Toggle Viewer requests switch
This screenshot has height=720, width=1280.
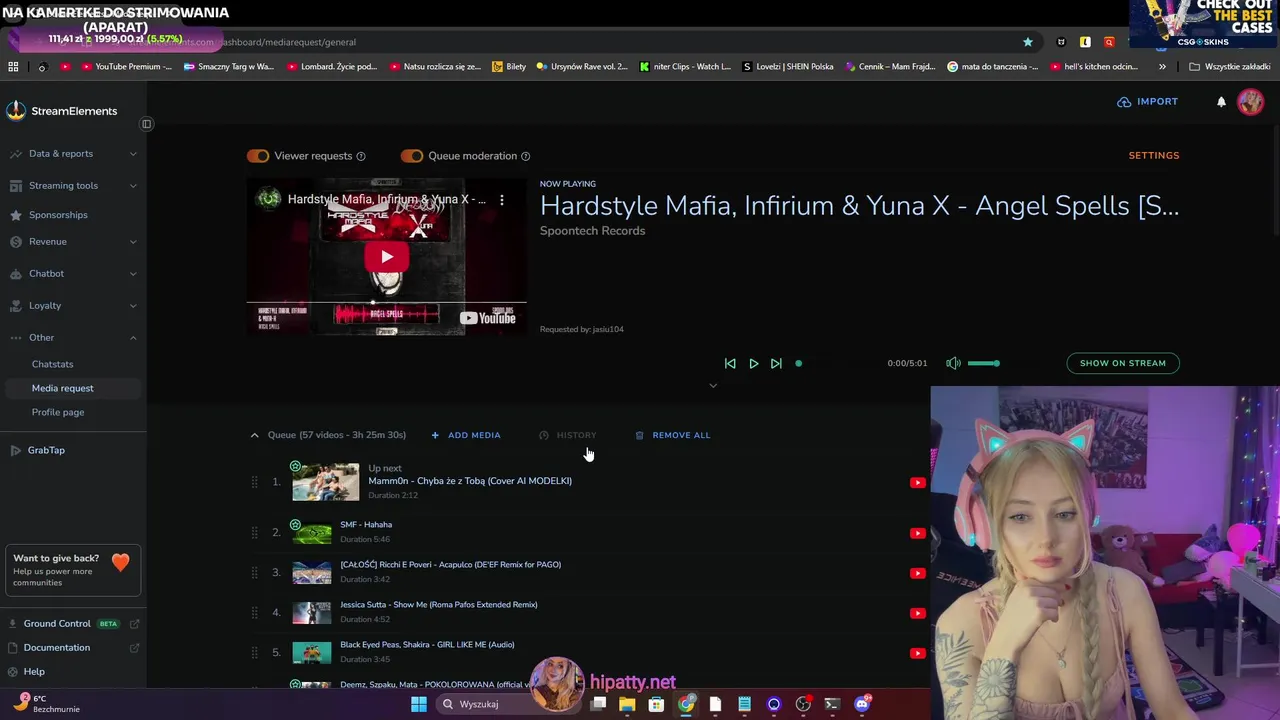coord(258,156)
